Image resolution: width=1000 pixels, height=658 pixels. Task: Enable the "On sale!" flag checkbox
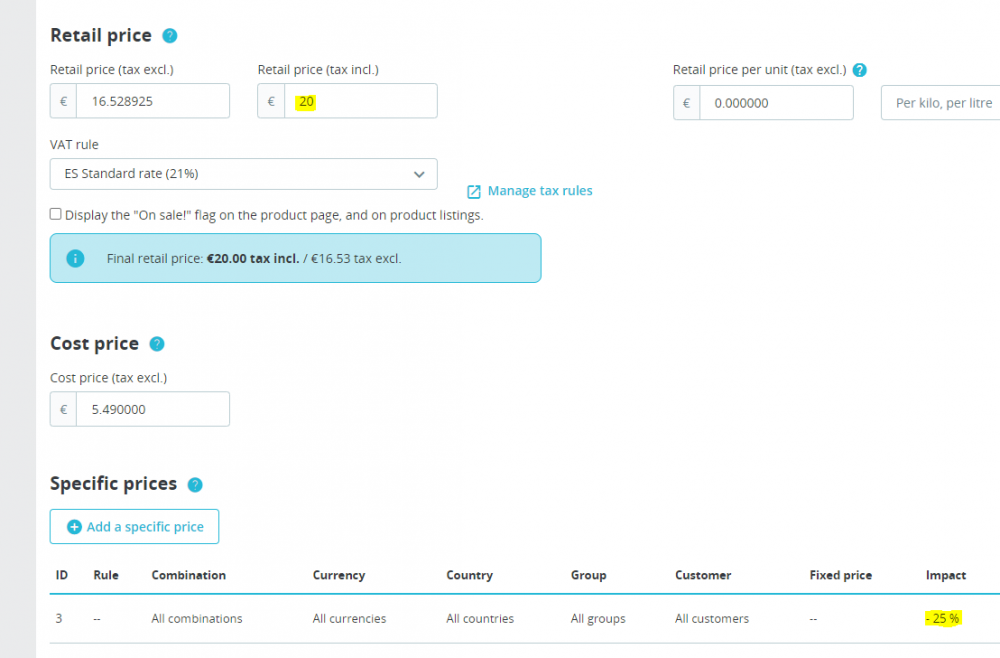(56, 215)
